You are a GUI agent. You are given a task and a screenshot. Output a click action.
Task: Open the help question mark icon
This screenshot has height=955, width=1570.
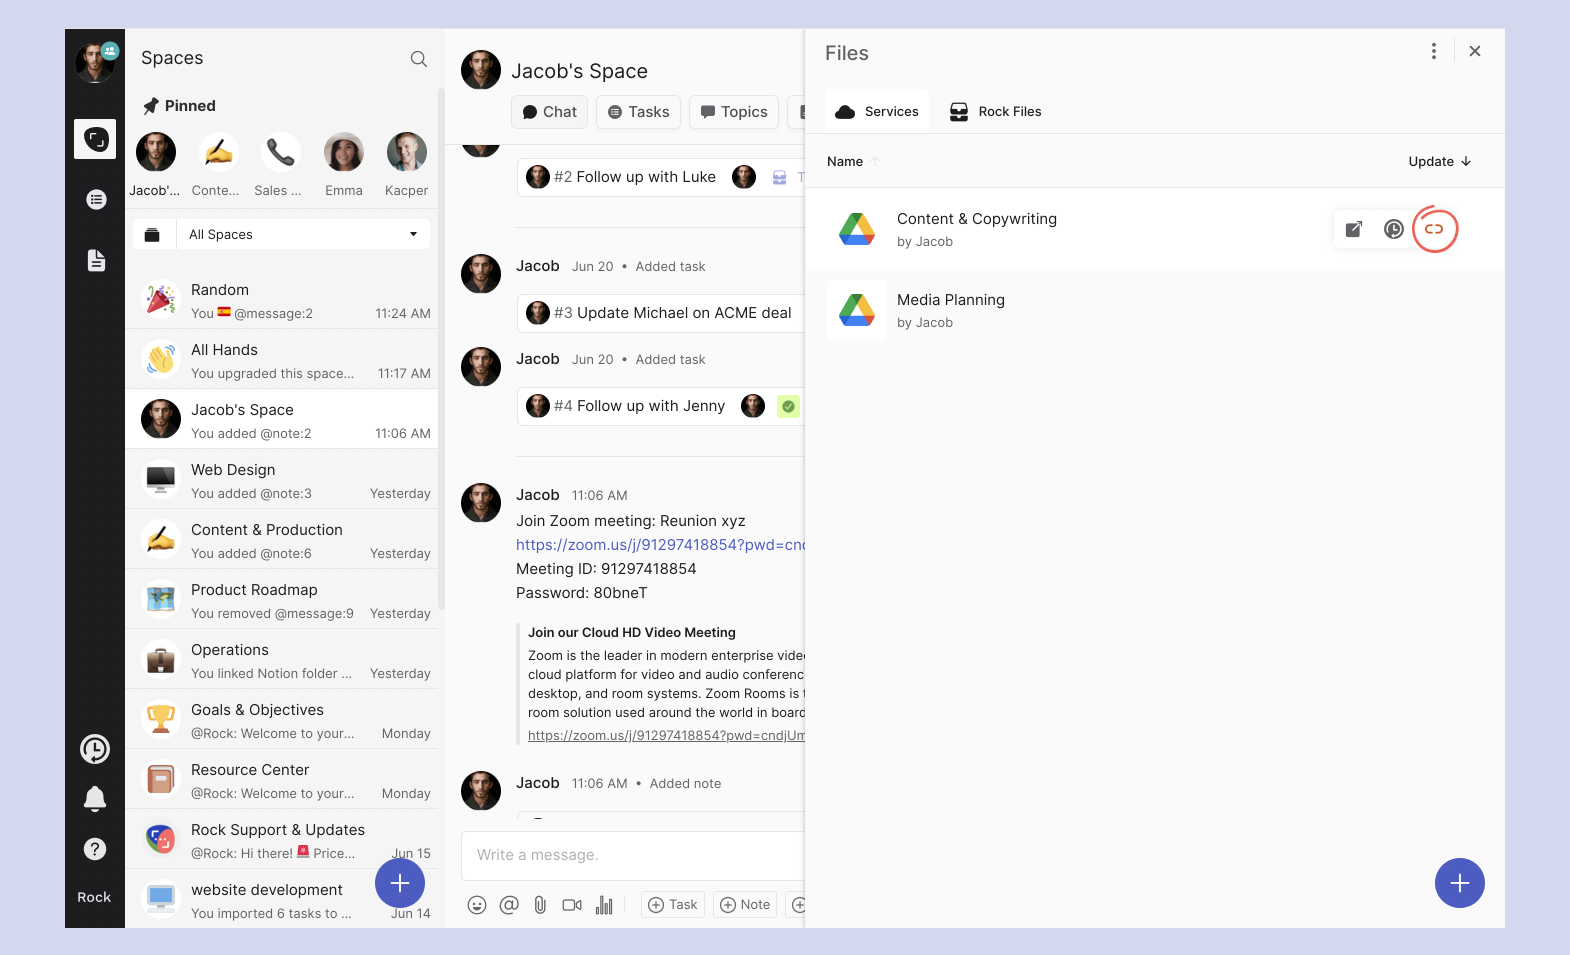tap(95, 849)
